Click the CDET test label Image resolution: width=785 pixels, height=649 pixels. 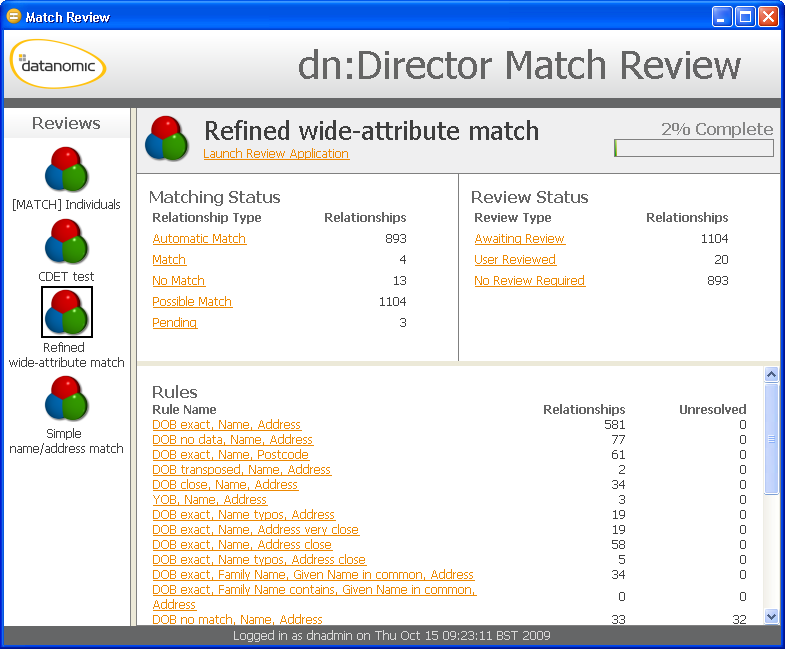(67, 277)
